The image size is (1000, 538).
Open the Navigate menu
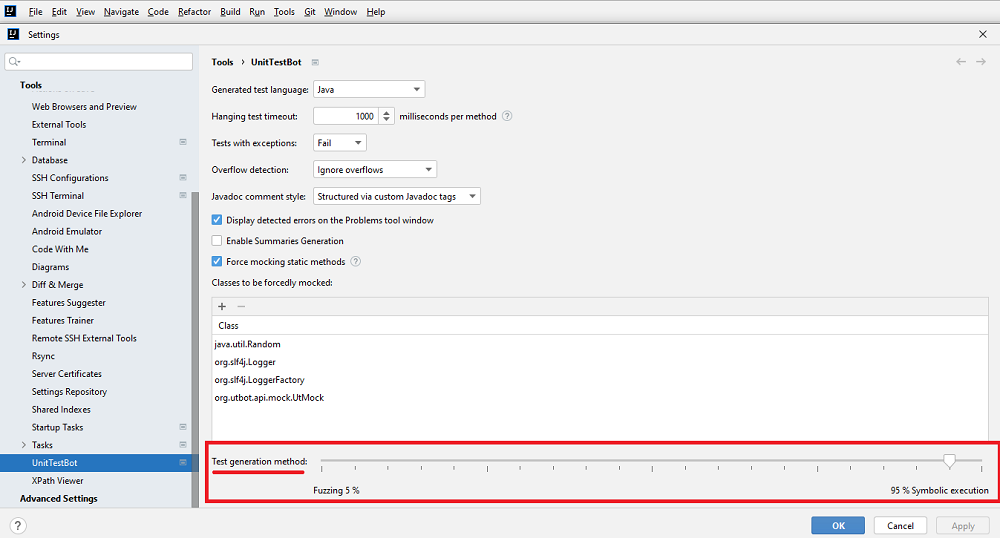click(x=121, y=12)
